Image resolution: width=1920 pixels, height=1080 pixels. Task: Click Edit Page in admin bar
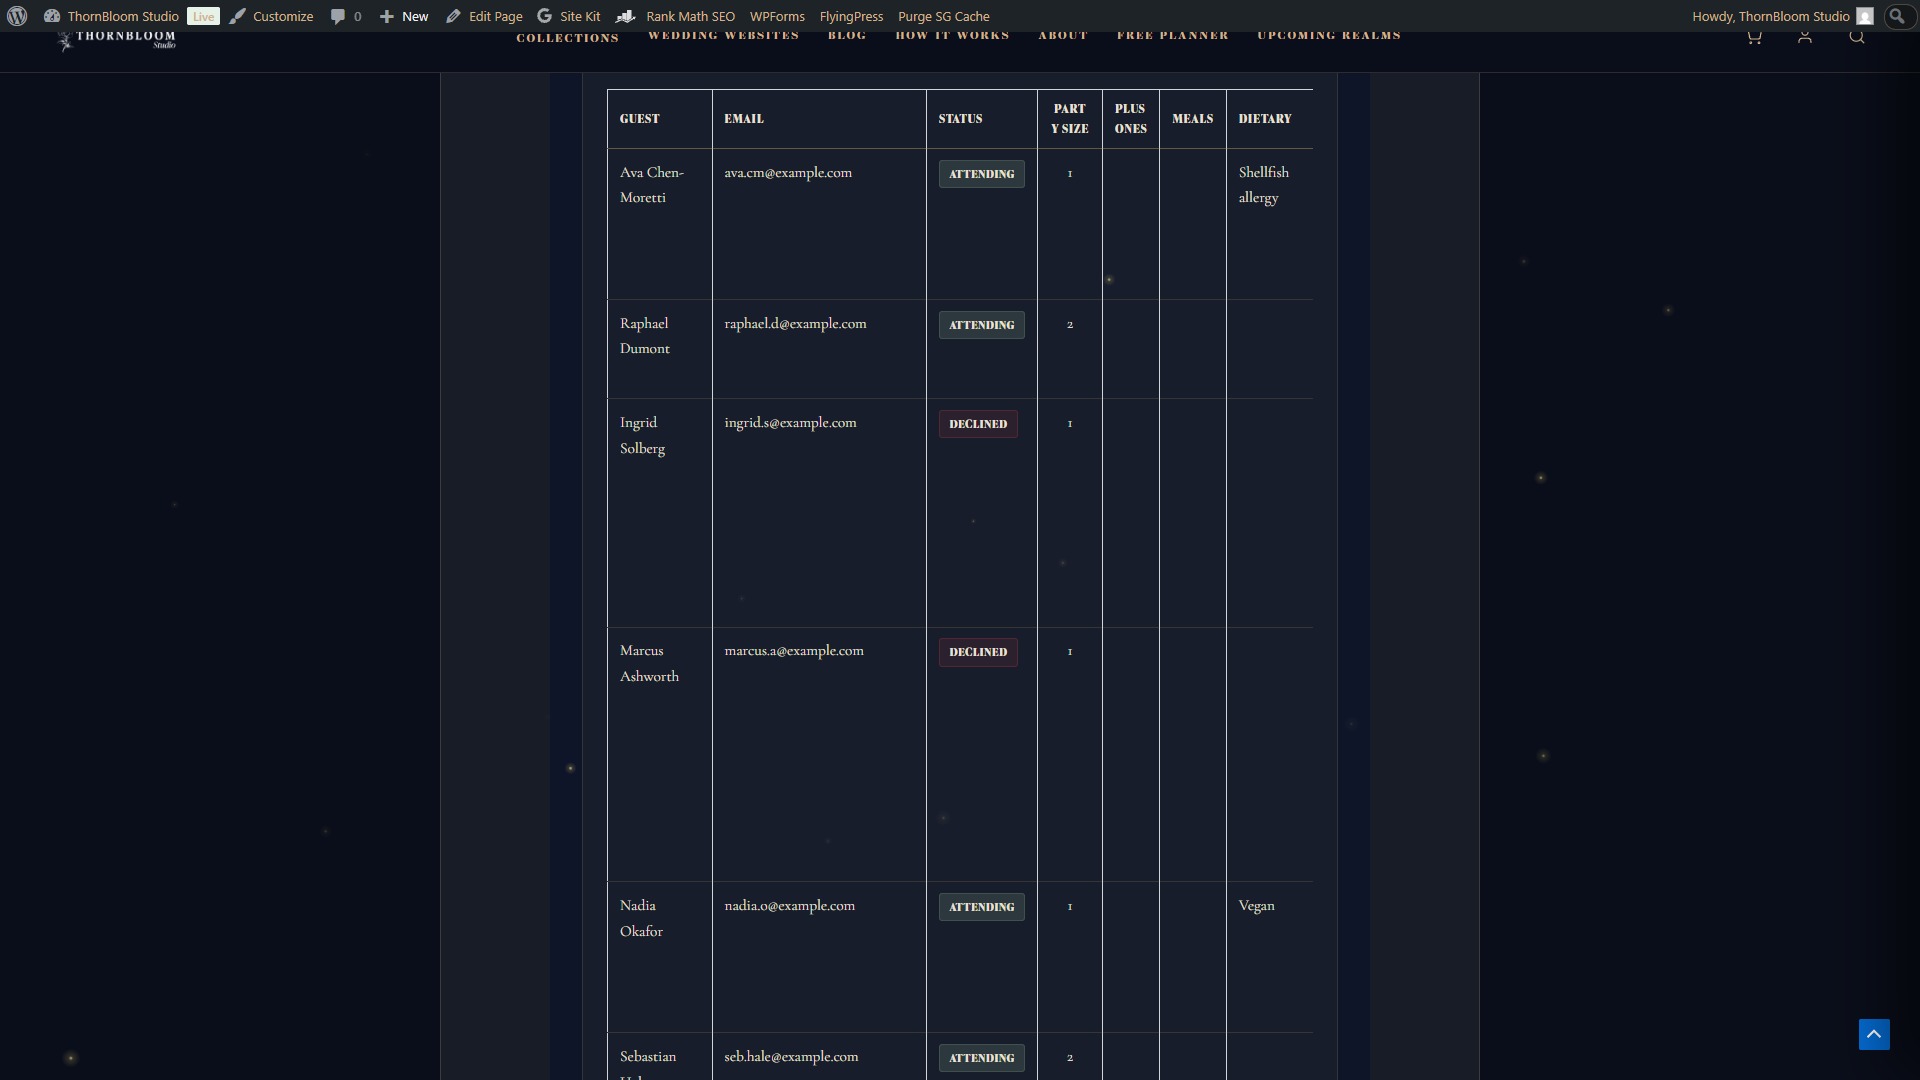coord(484,16)
